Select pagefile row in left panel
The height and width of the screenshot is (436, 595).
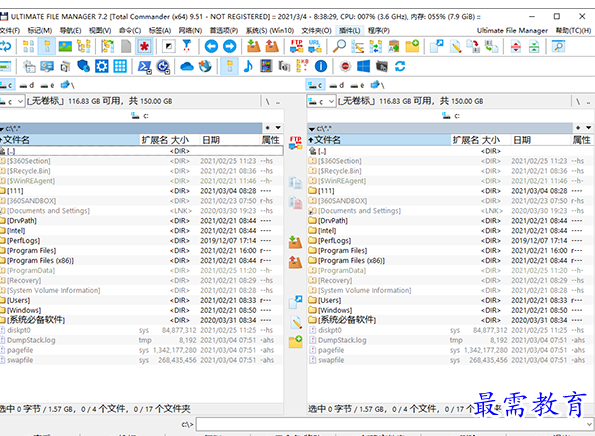[141, 350]
